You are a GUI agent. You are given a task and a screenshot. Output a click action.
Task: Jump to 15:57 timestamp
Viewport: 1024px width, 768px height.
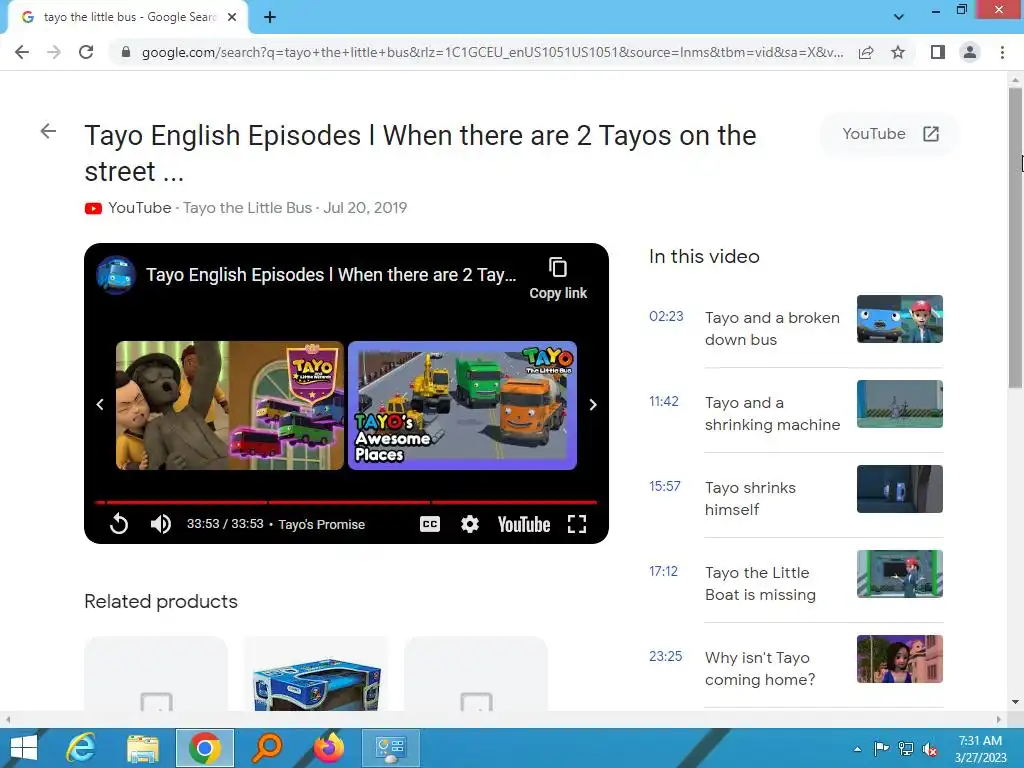coord(665,486)
